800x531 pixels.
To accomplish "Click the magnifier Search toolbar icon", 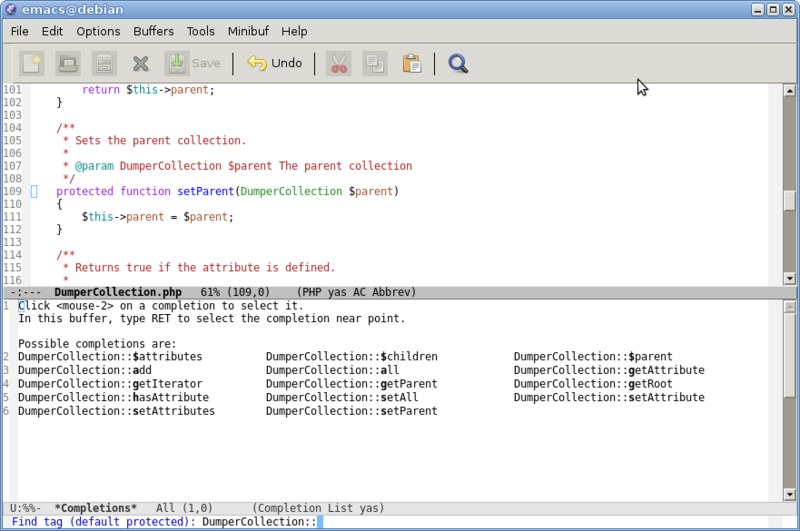I will click(458, 63).
